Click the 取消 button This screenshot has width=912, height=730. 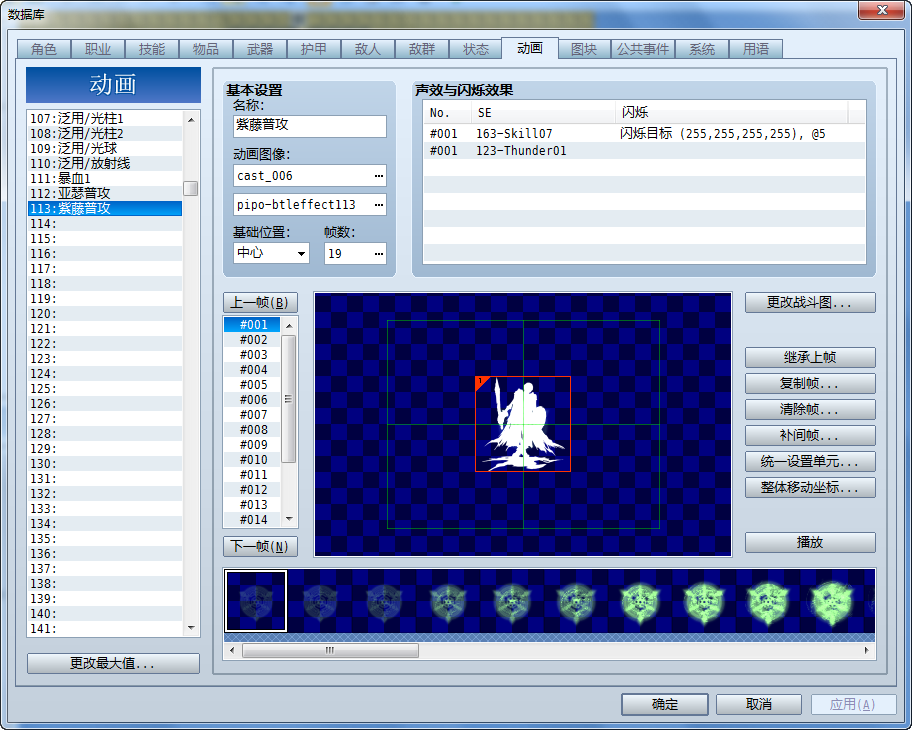click(x=759, y=704)
